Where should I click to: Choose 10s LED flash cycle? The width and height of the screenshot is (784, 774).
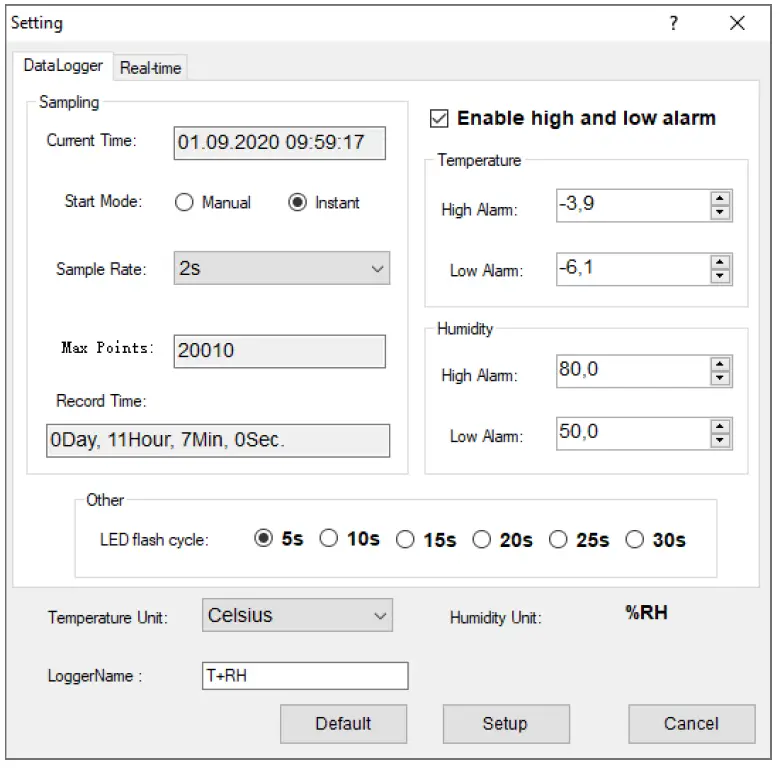pyautogui.click(x=328, y=538)
